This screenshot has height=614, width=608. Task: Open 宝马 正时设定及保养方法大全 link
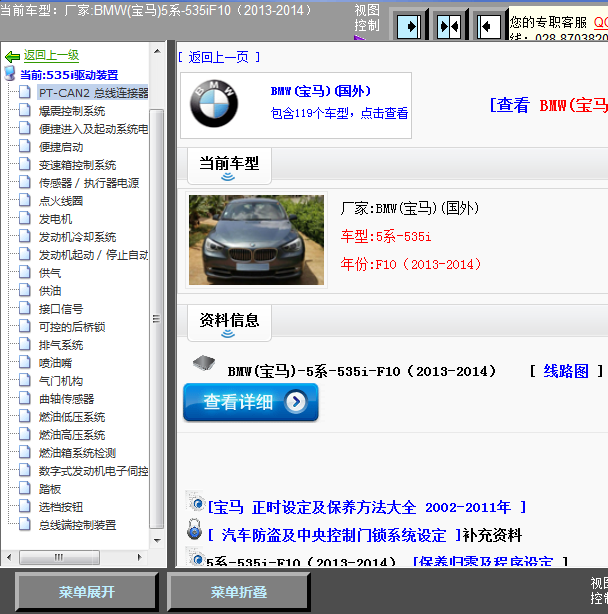coord(366,507)
